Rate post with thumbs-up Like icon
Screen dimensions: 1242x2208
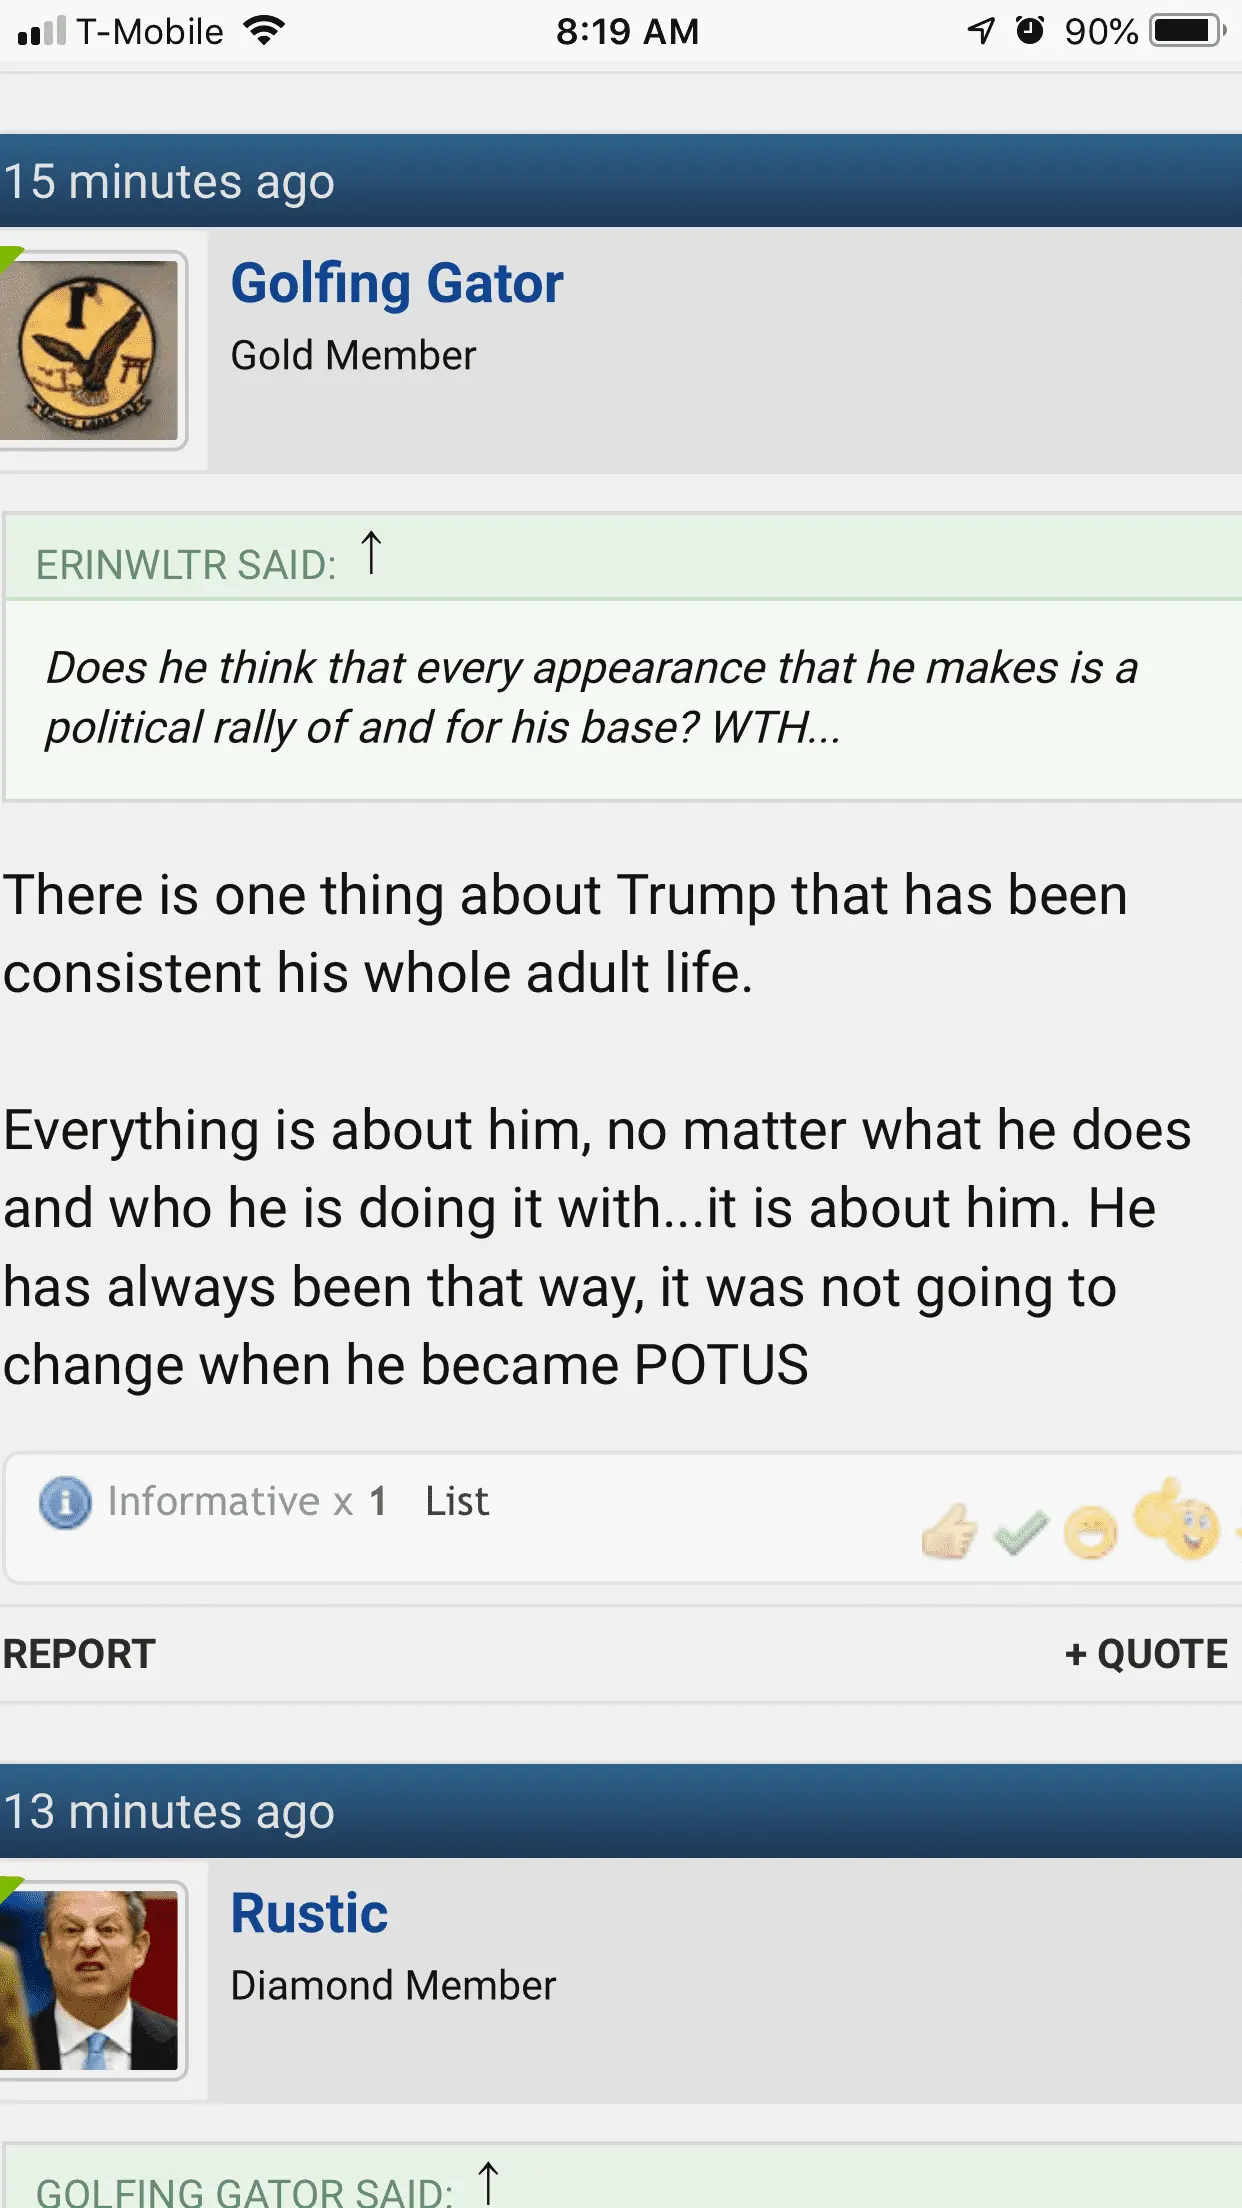coord(948,1532)
